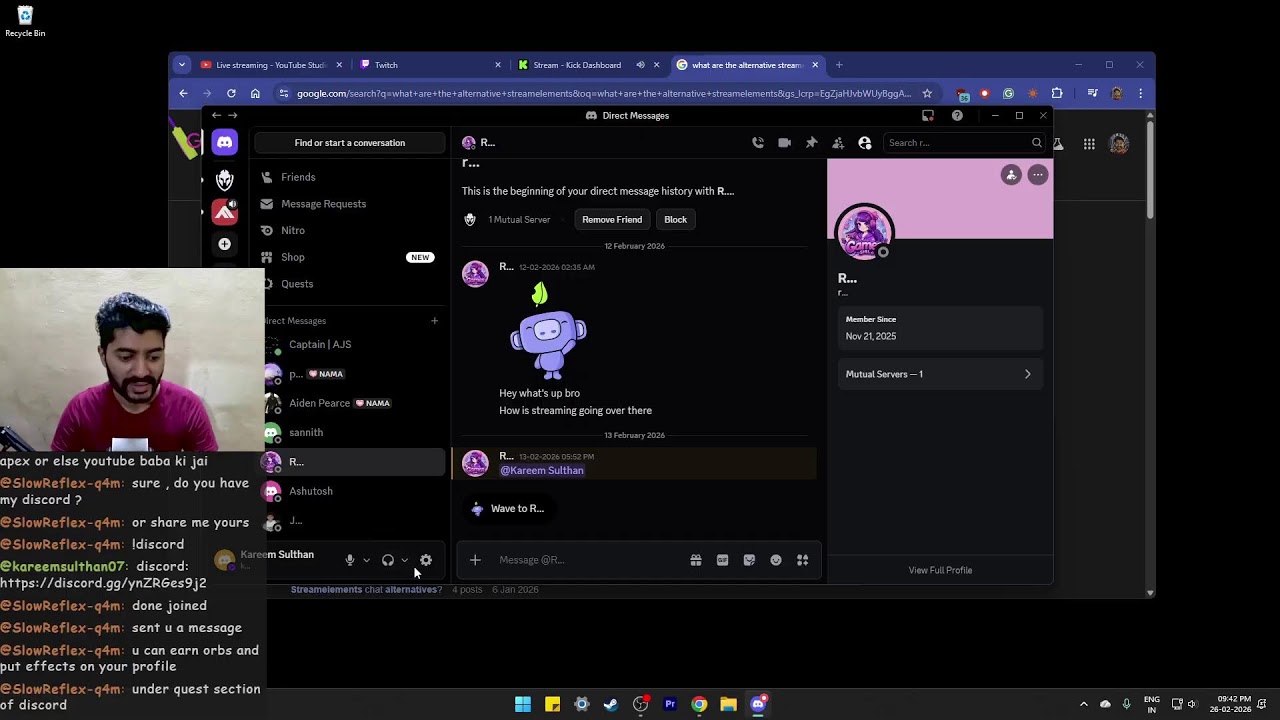1280x720 pixels.
Task: Open Recycle Bin desktop icon
Action: tap(25, 21)
